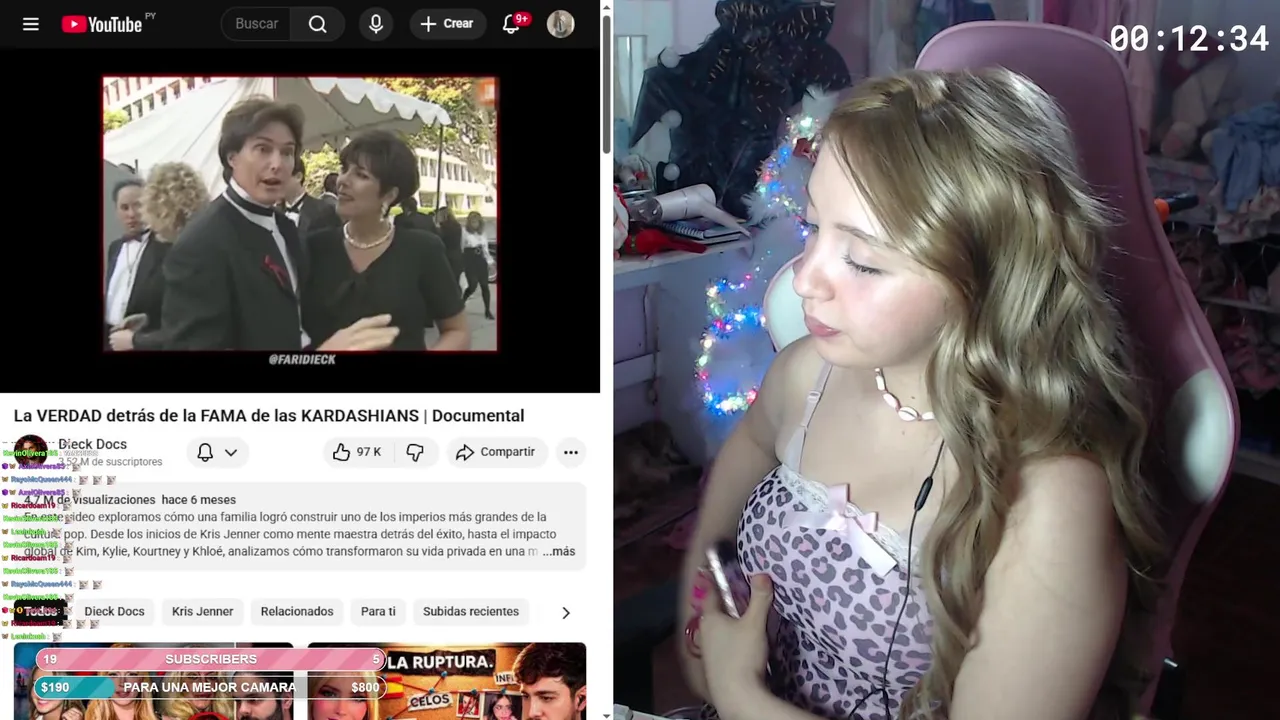Click the magnifier search button
Screen dimensions: 1280x720
318,24
